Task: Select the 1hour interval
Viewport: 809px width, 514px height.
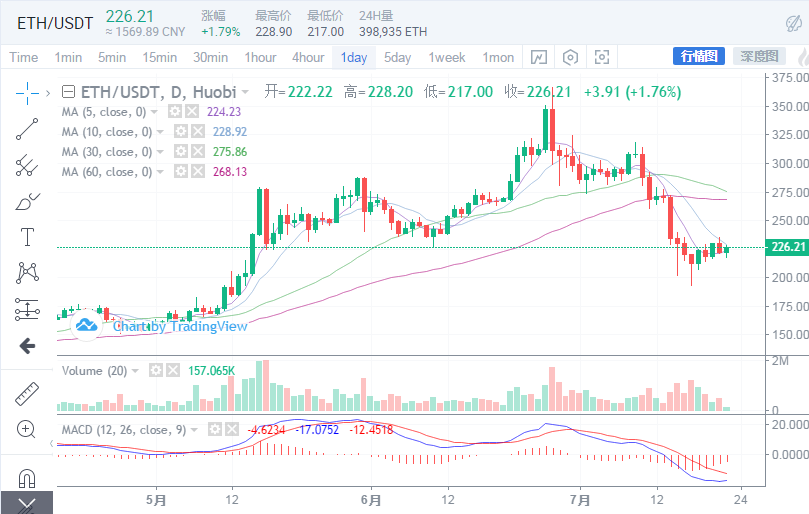Action: tap(261, 57)
